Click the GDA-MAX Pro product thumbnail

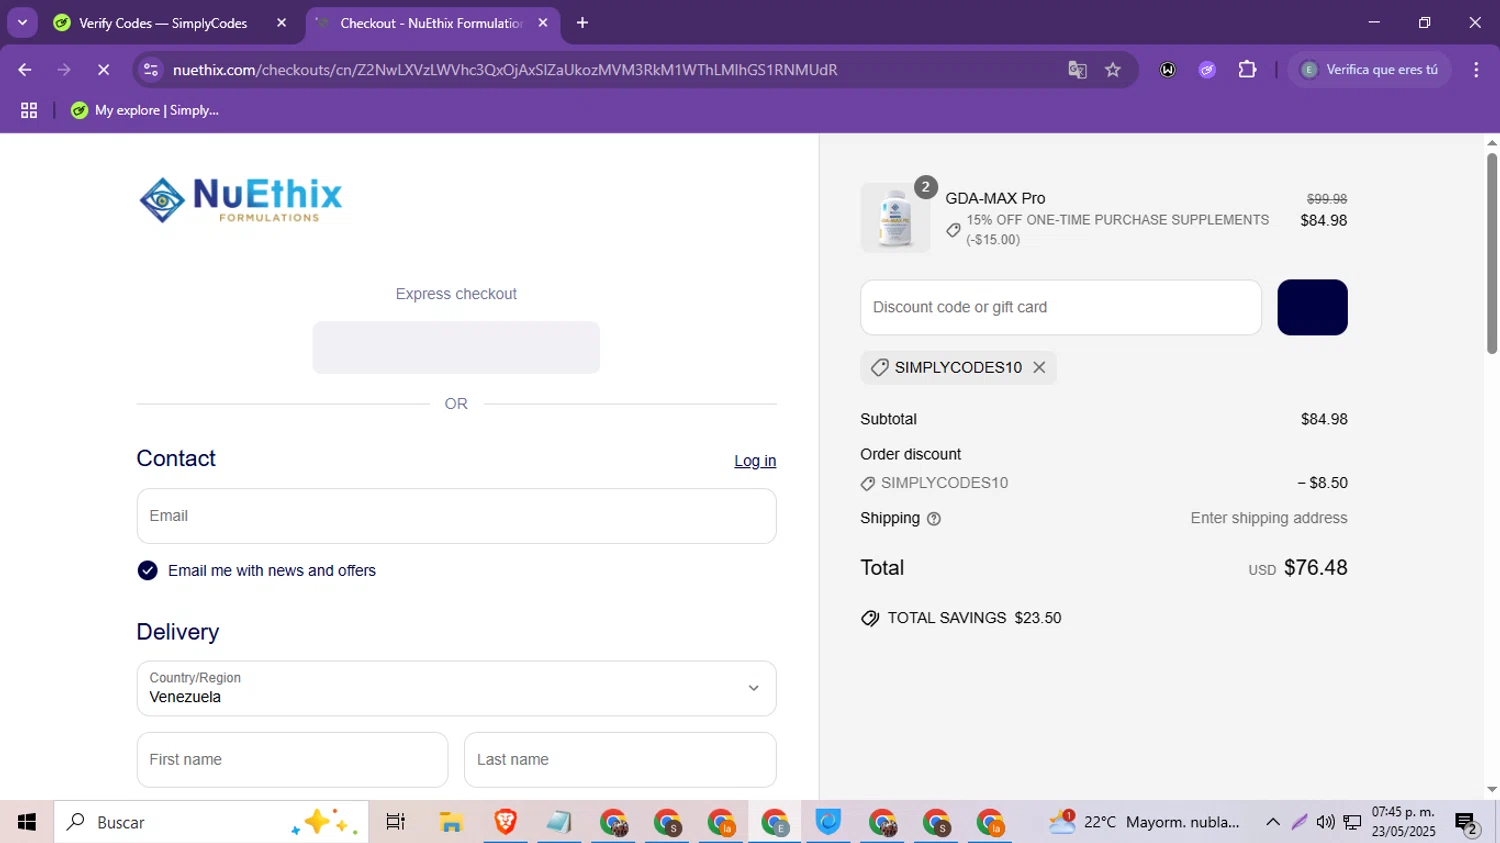point(895,218)
